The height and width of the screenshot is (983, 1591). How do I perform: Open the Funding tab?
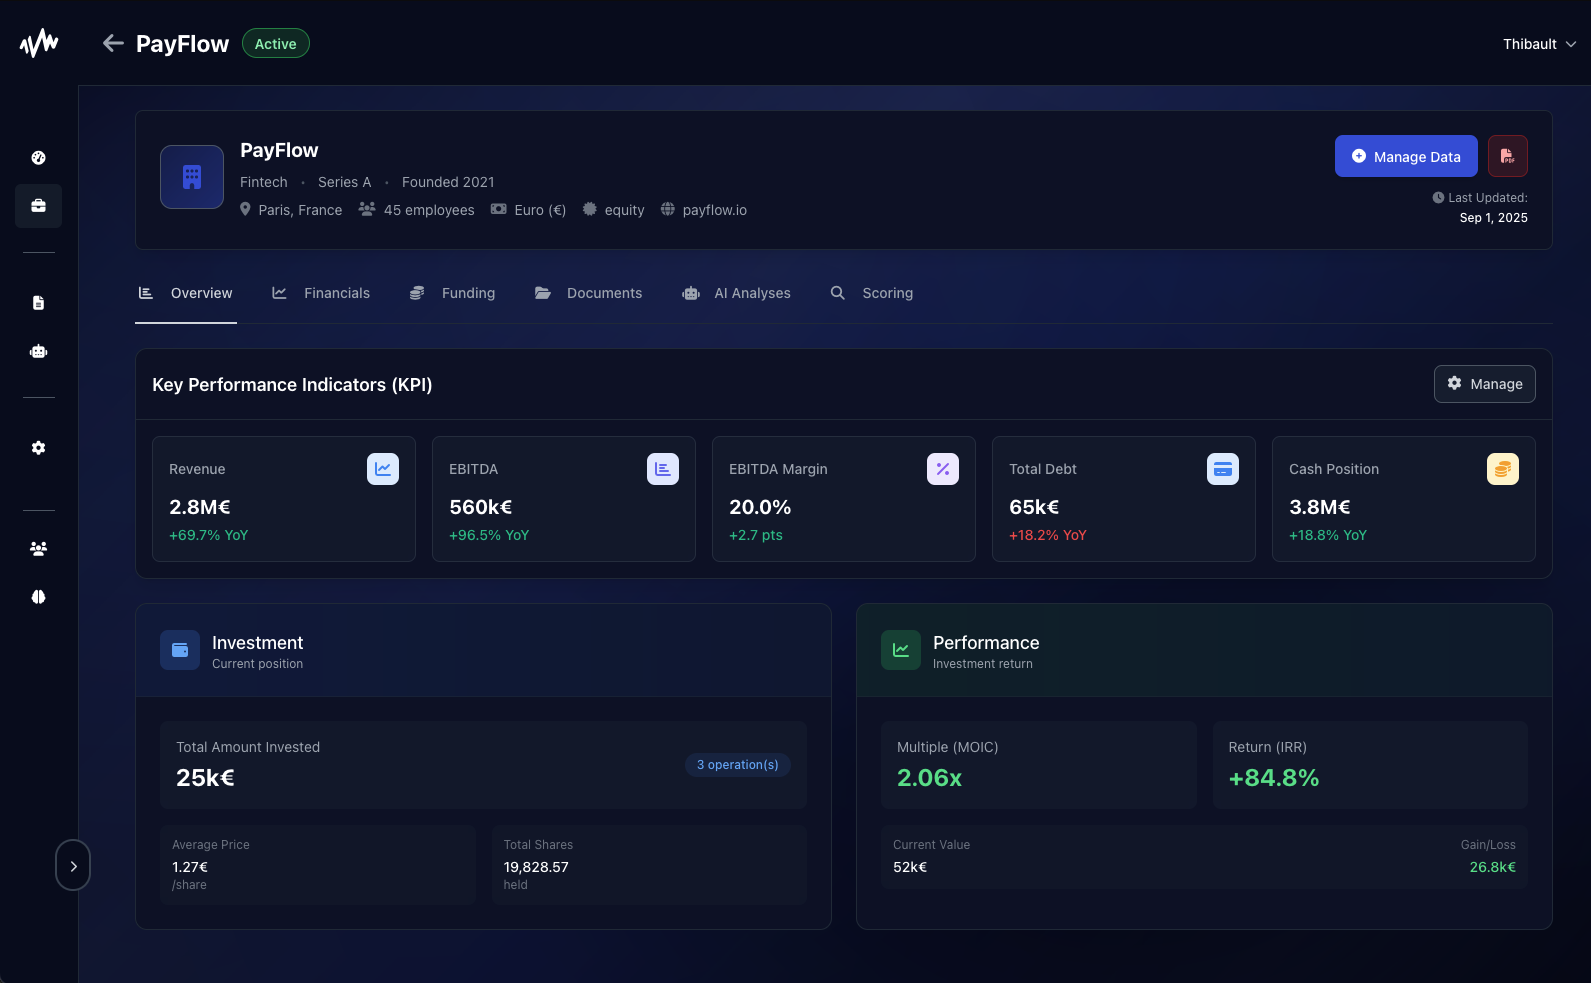coord(453,293)
